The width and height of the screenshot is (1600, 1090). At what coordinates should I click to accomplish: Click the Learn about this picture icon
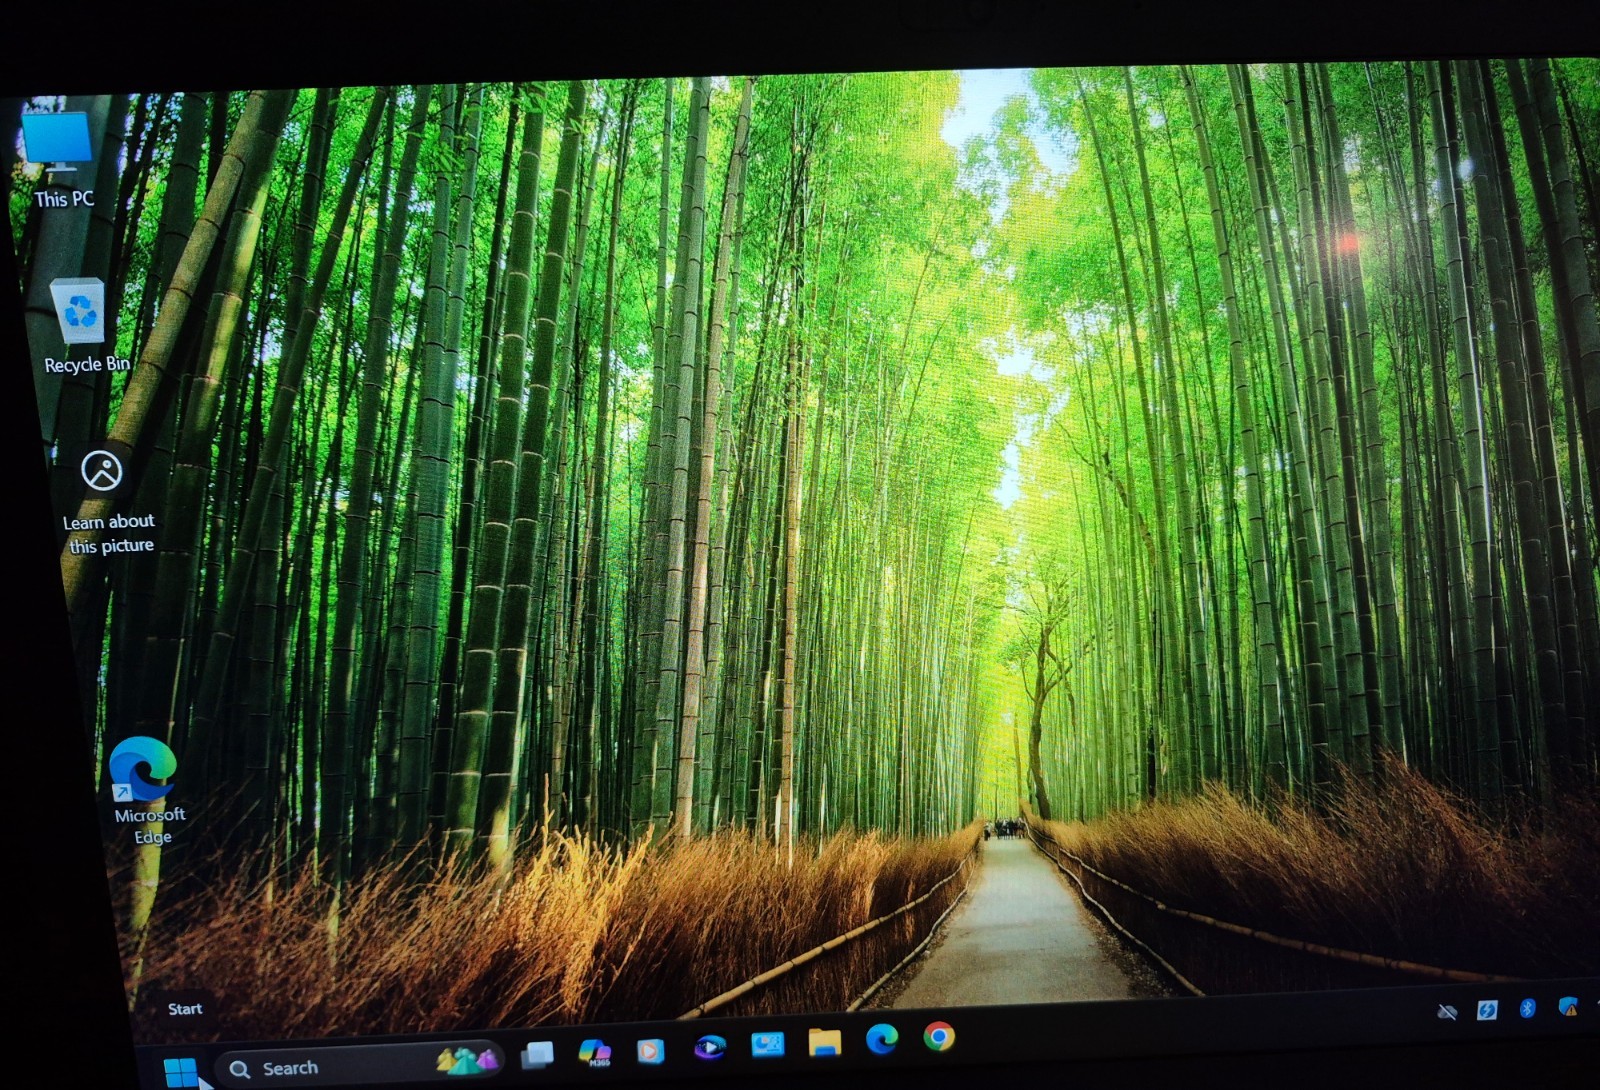click(102, 471)
